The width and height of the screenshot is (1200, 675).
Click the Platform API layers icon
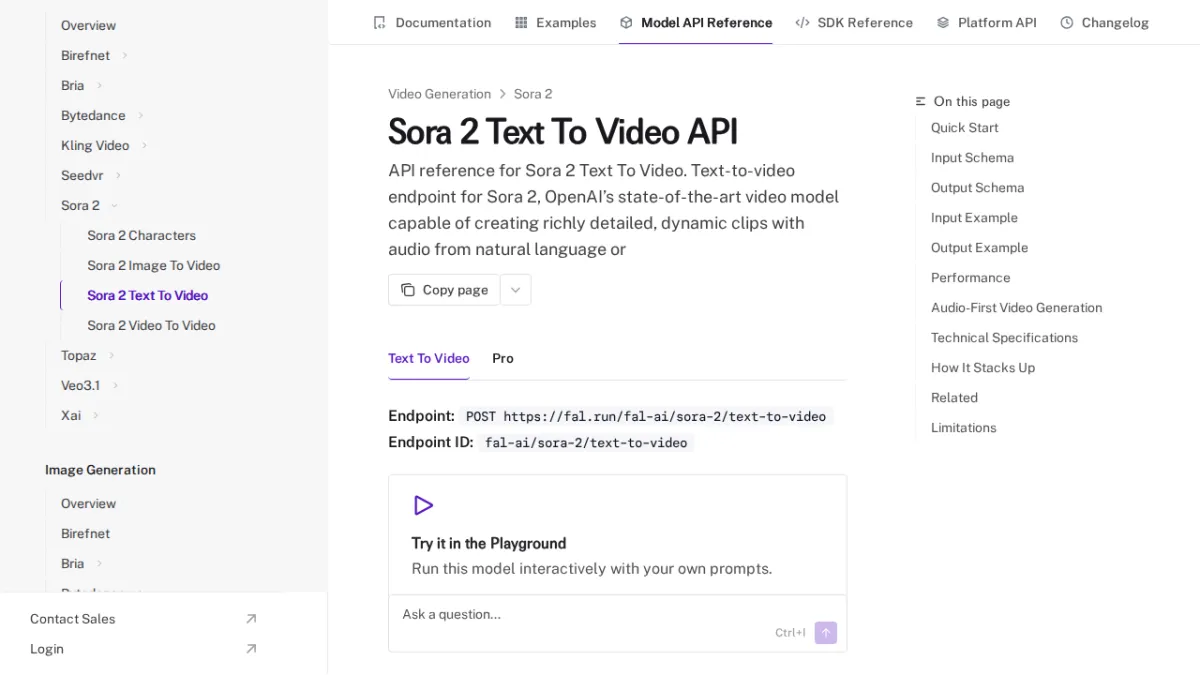[943, 22]
